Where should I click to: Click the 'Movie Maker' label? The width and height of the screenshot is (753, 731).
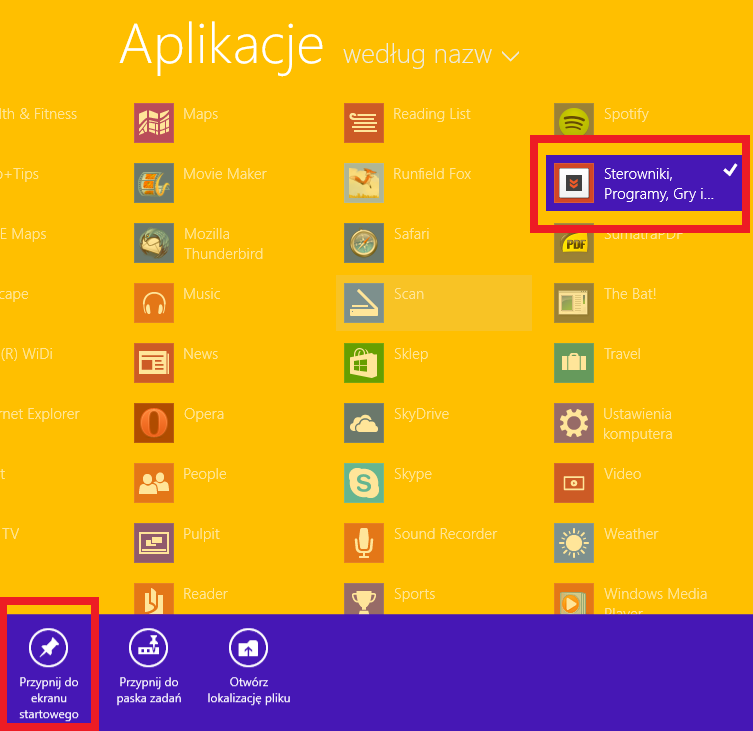click(225, 174)
